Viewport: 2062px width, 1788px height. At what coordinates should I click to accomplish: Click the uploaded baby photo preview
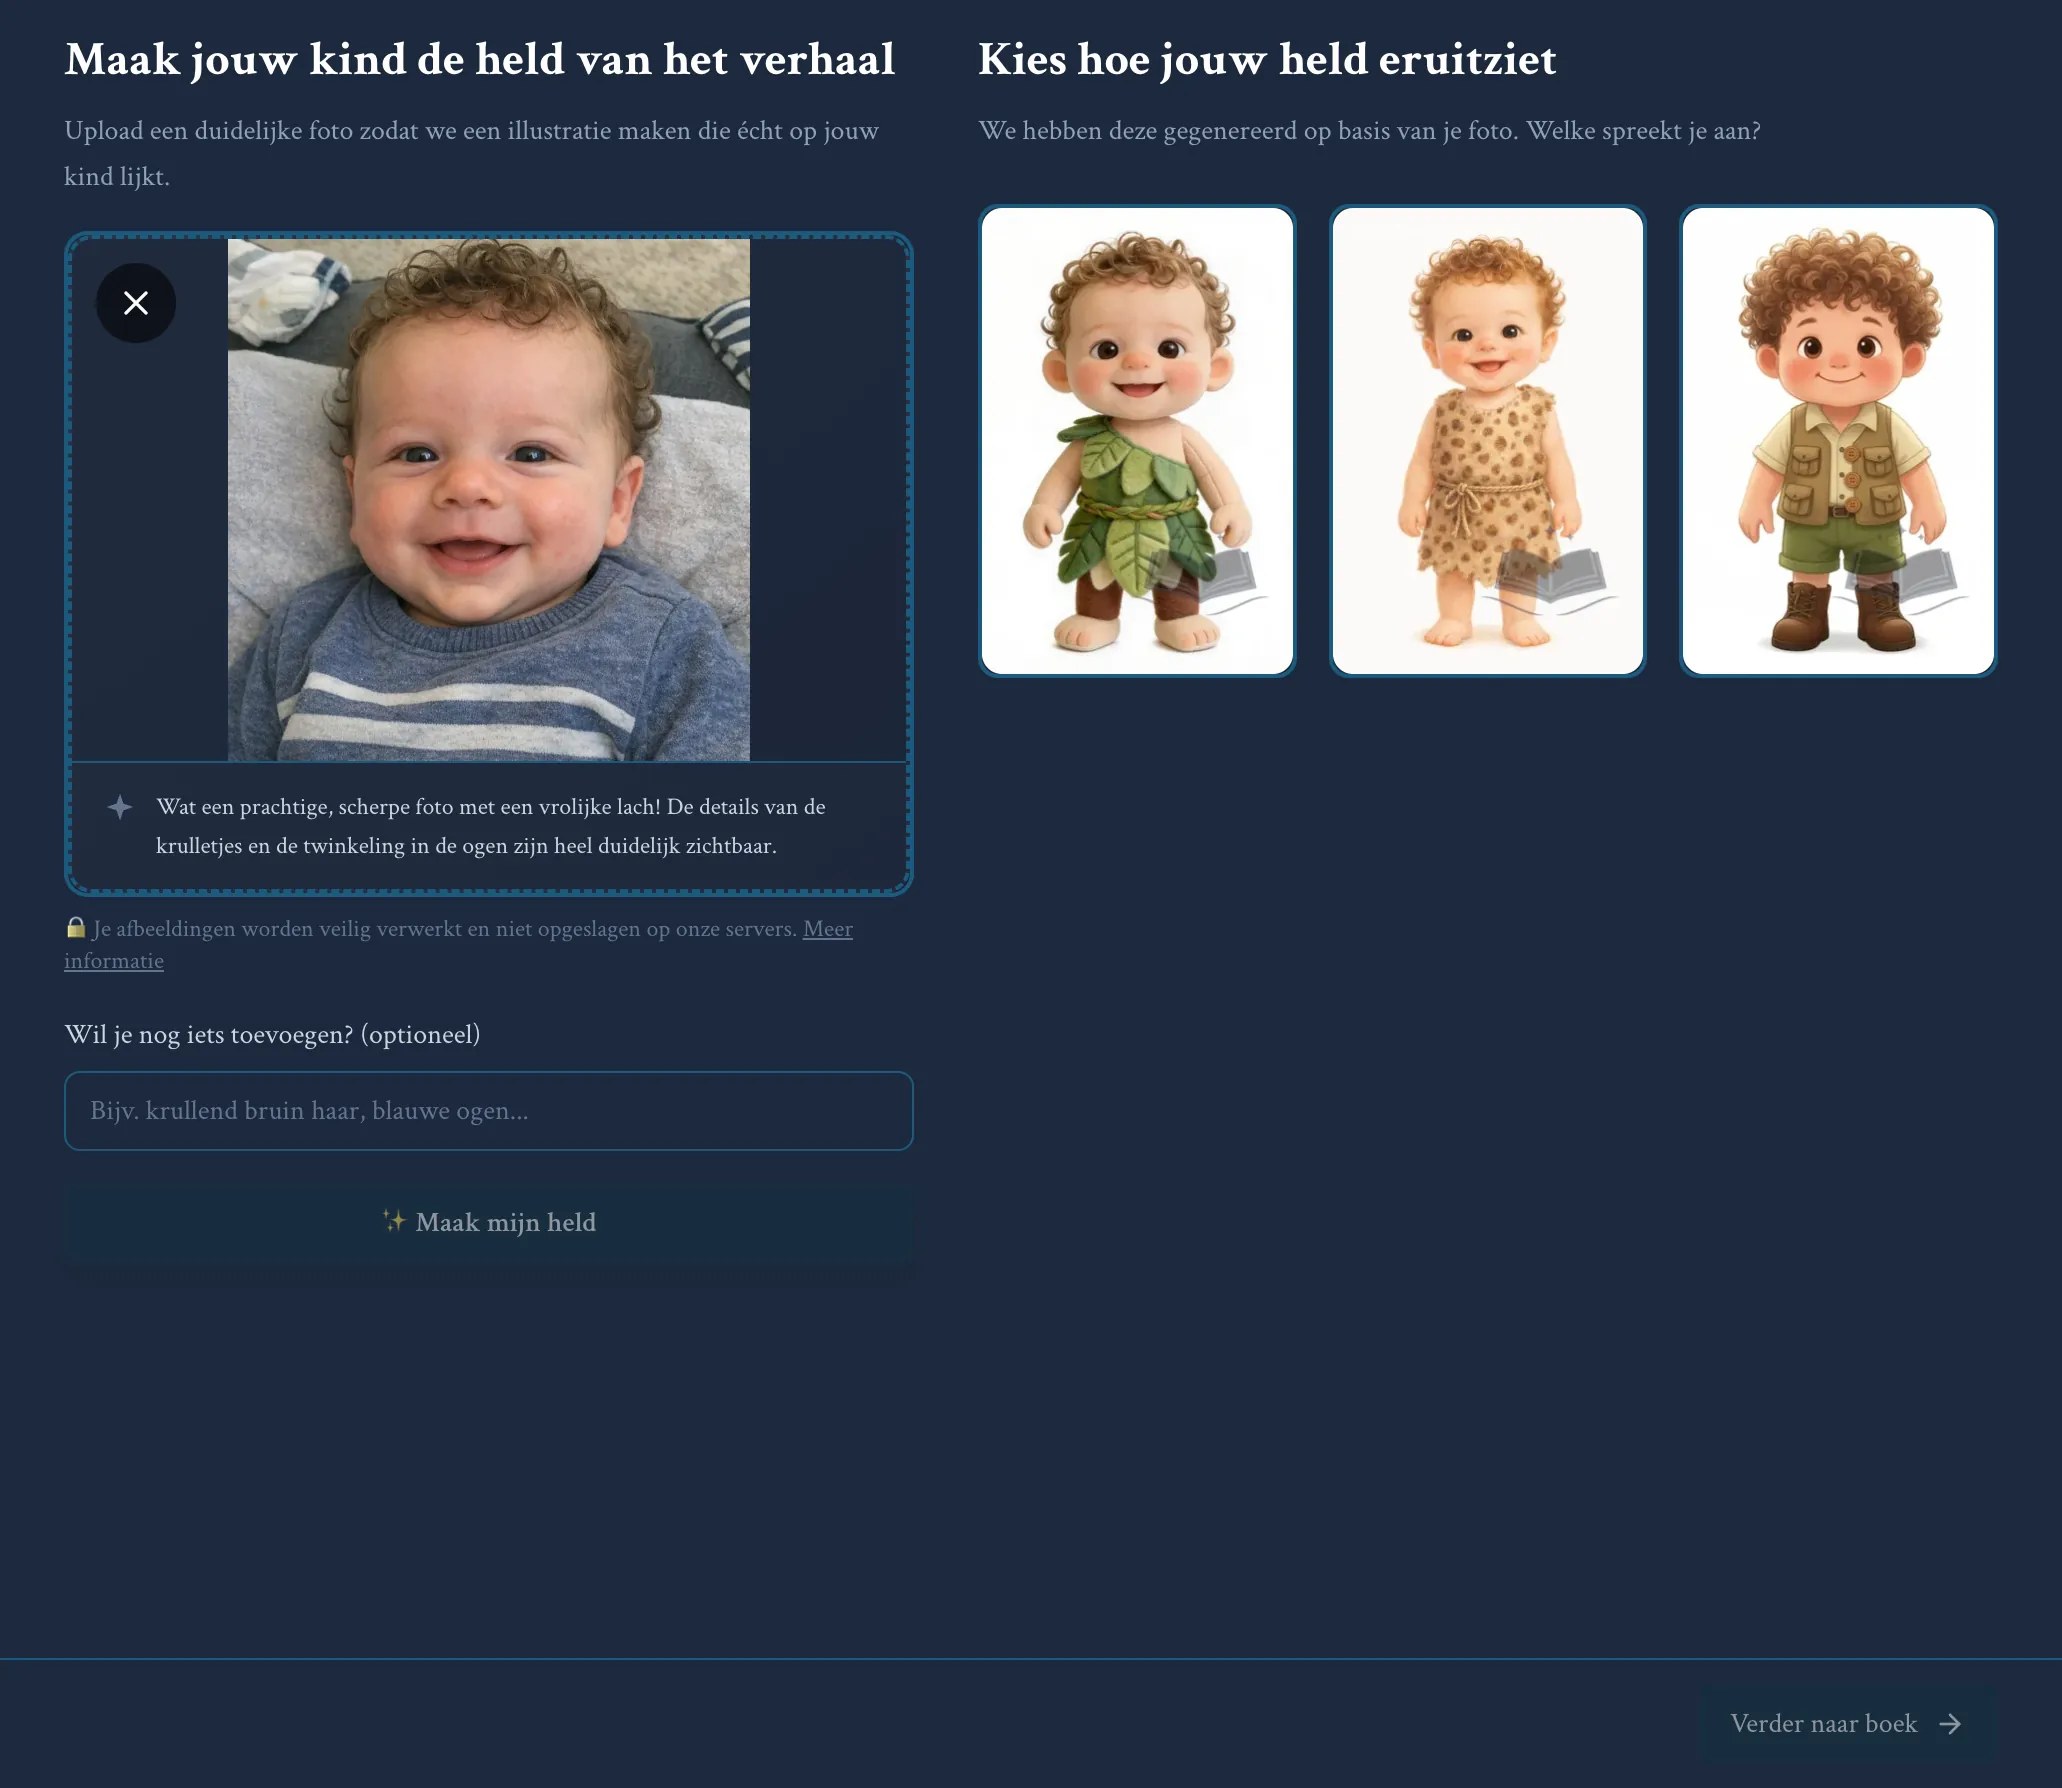[488, 499]
